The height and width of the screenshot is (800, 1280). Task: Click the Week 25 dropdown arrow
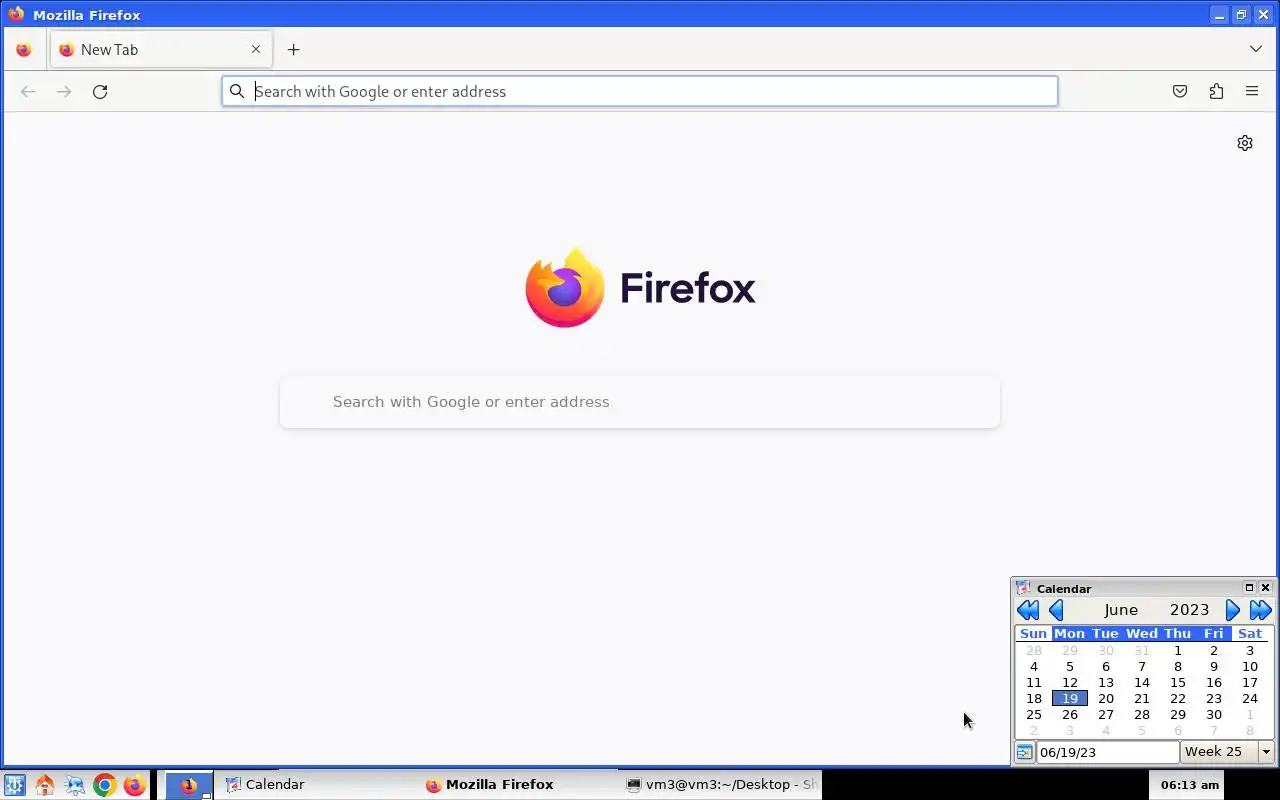(x=1266, y=752)
